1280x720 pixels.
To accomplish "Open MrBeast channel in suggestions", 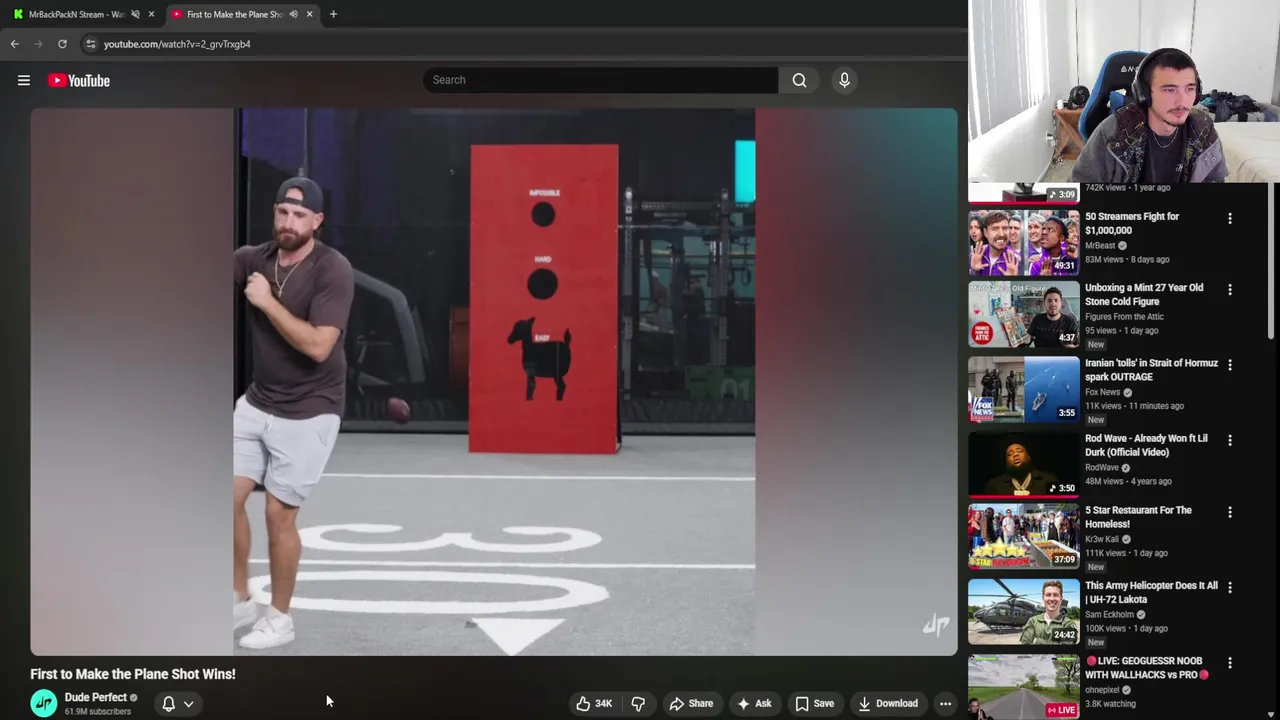I will [x=1100, y=245].
